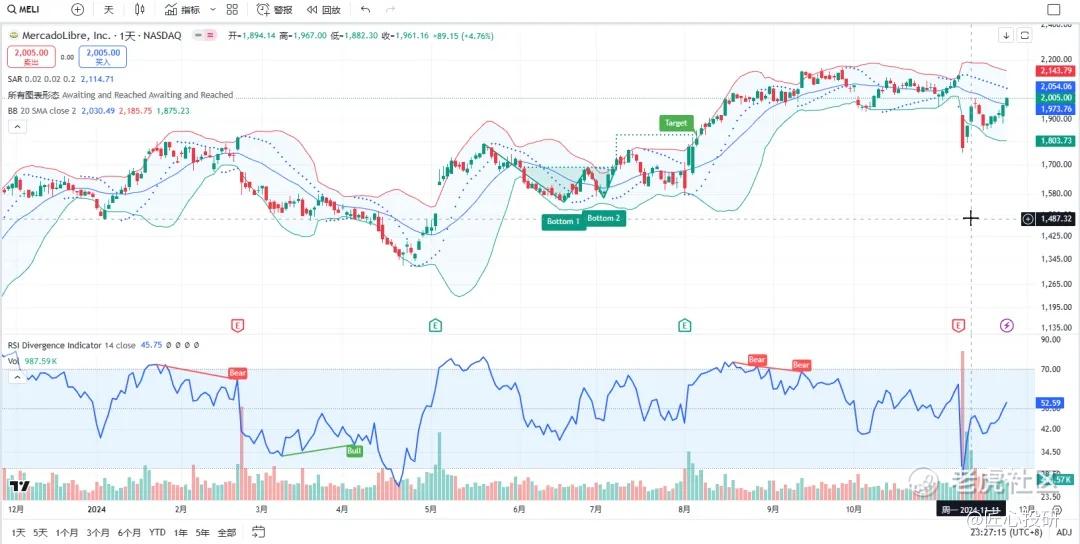Create an alert with the 警报 button

point(274,10)
